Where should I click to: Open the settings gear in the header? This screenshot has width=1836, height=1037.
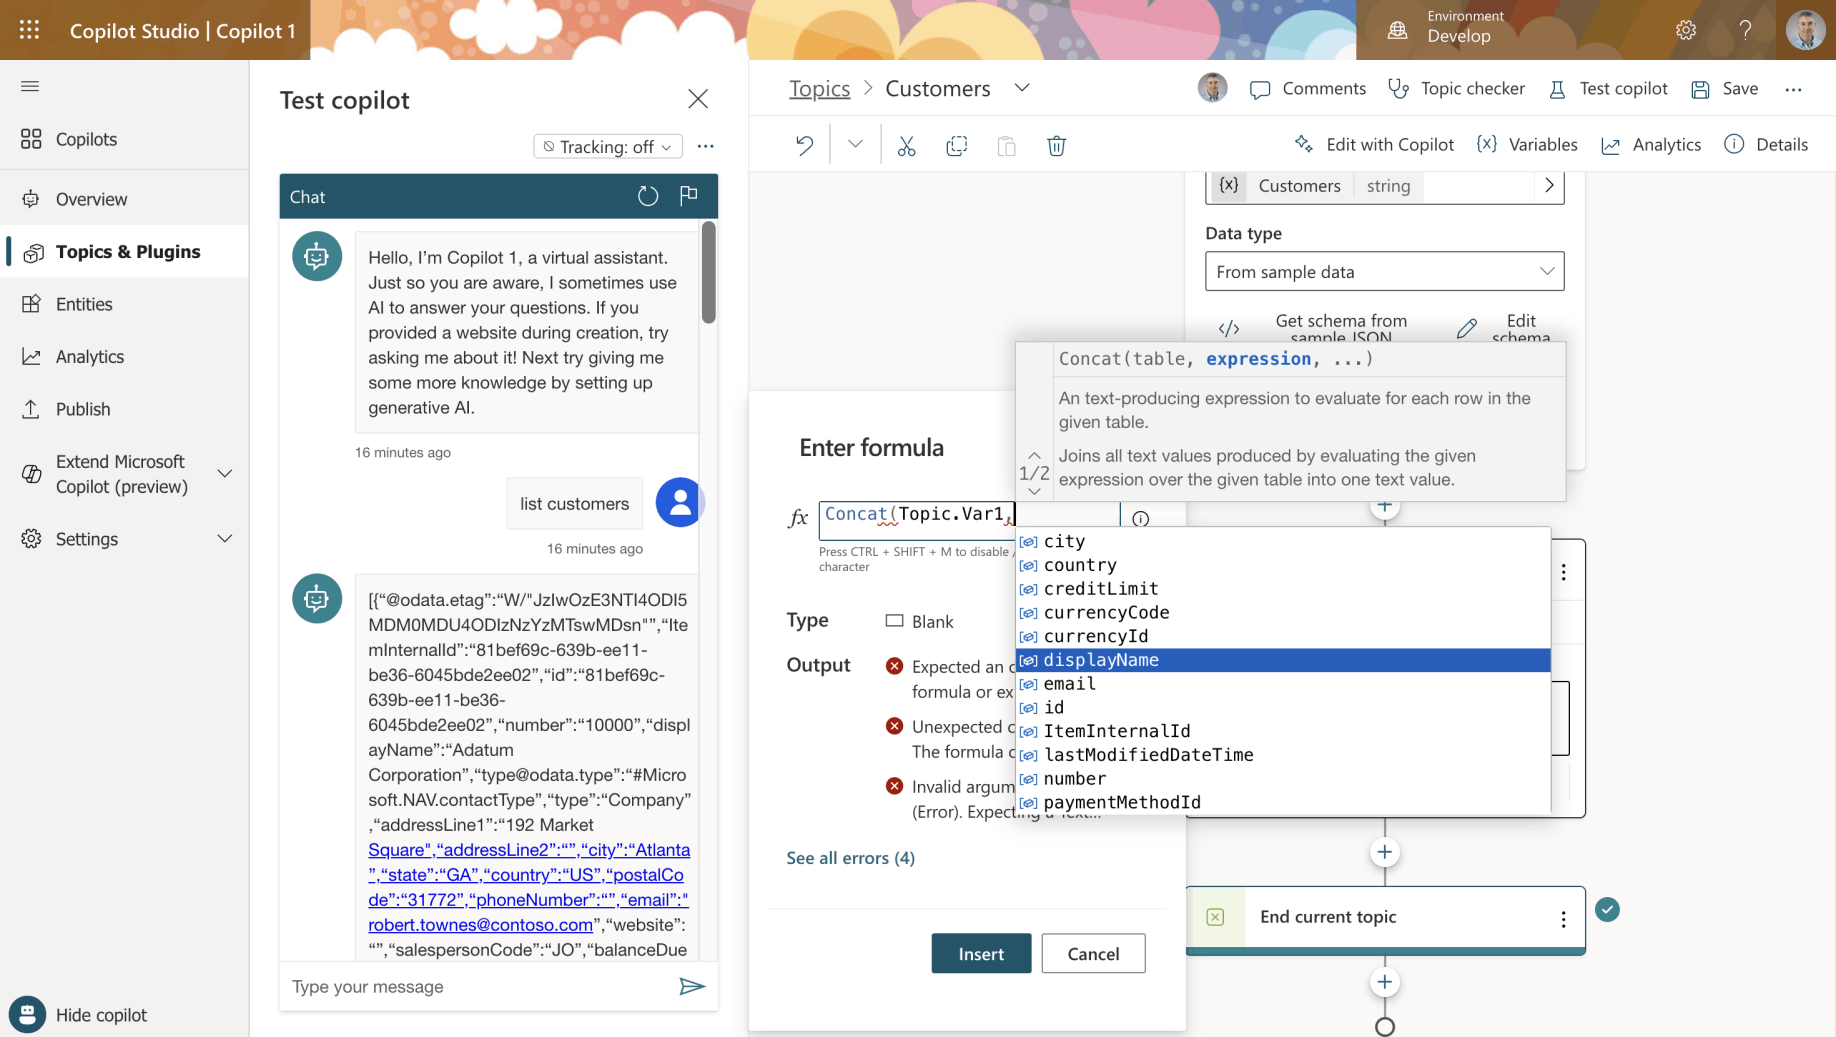click(x=1686, y=30)
